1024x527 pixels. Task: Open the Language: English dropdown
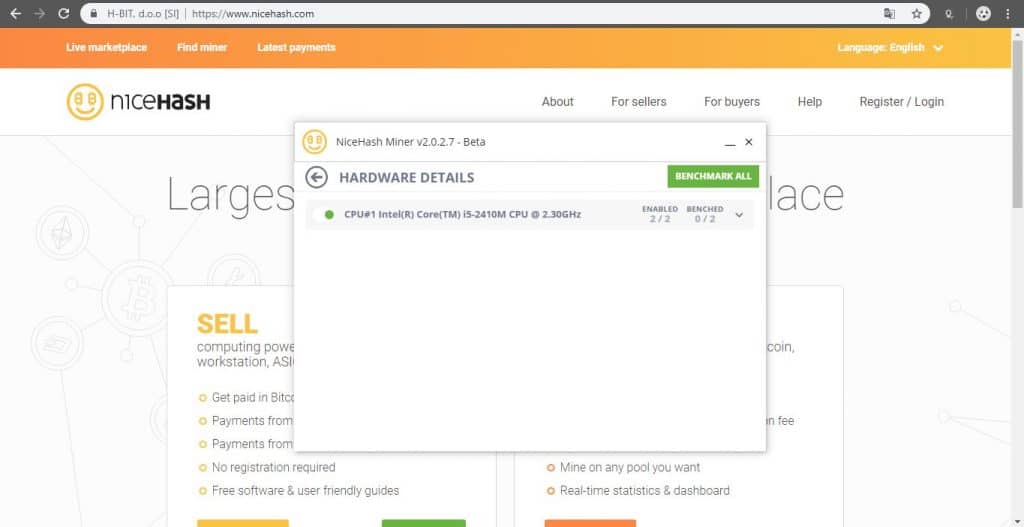click(x=890, y=48)
